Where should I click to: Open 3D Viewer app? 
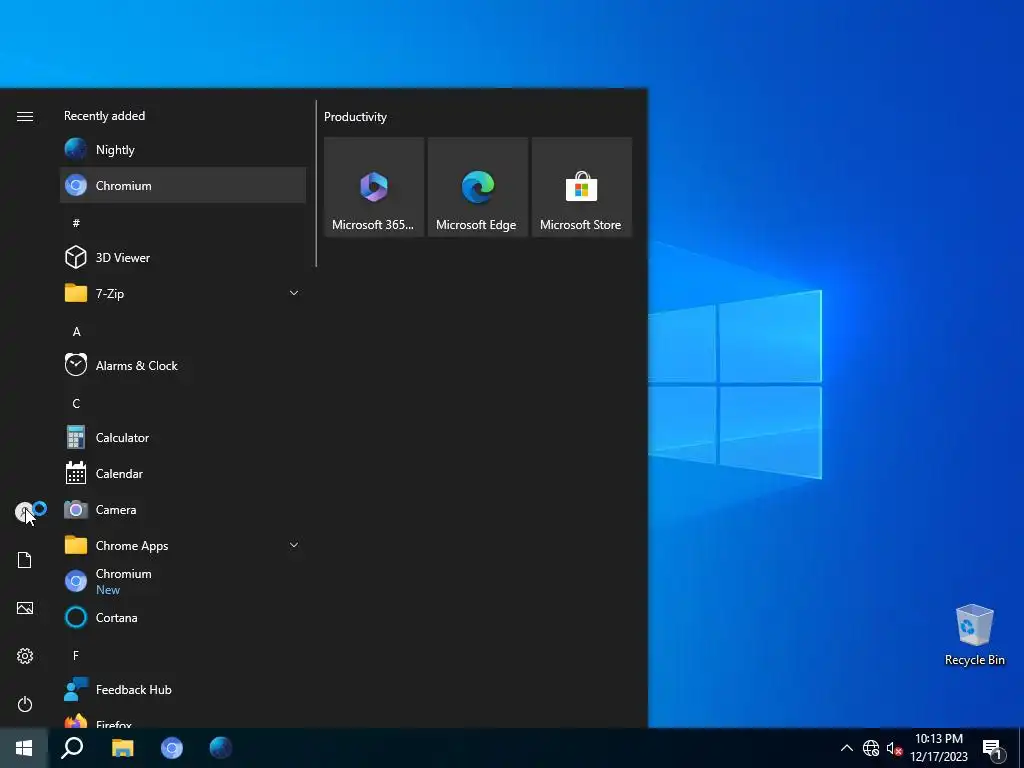tap(183, 257)
